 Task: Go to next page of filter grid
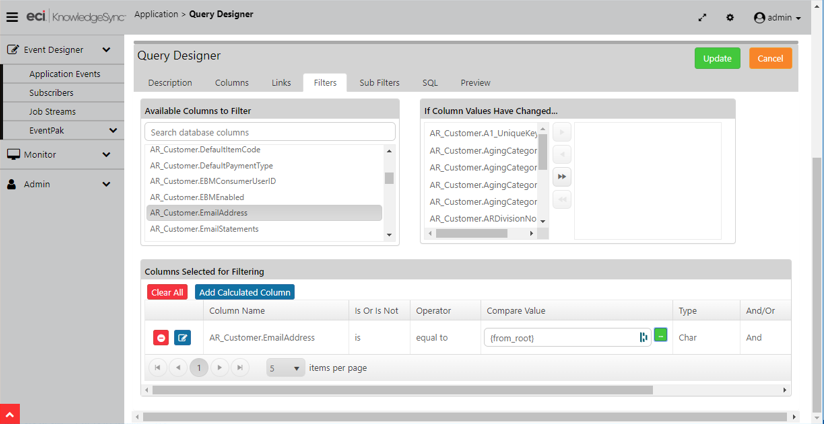220,368
